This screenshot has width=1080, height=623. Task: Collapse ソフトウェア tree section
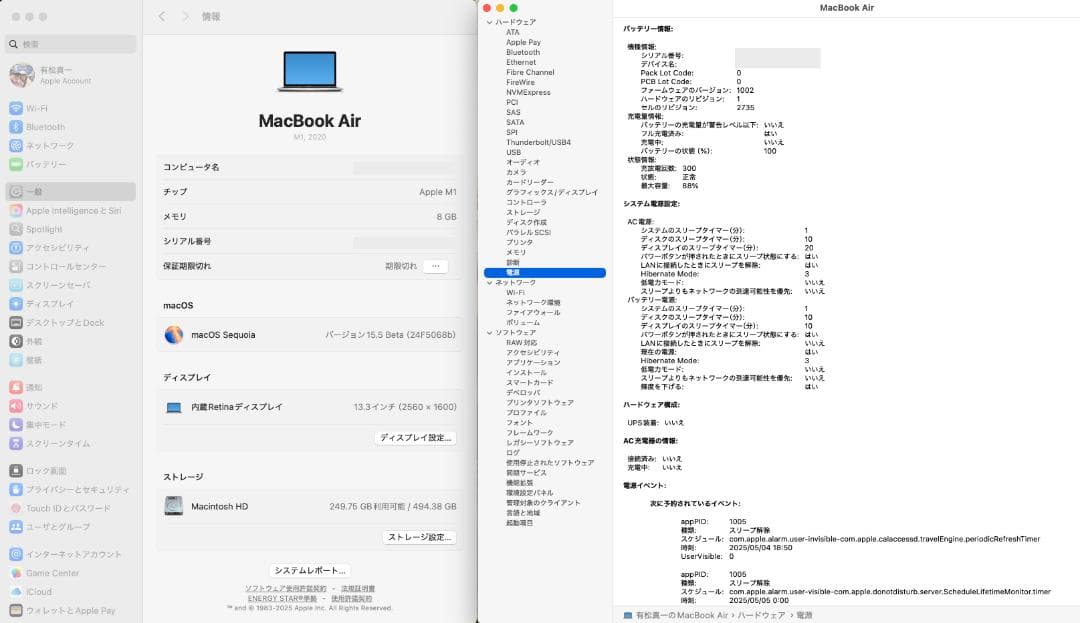coord(489,332)
